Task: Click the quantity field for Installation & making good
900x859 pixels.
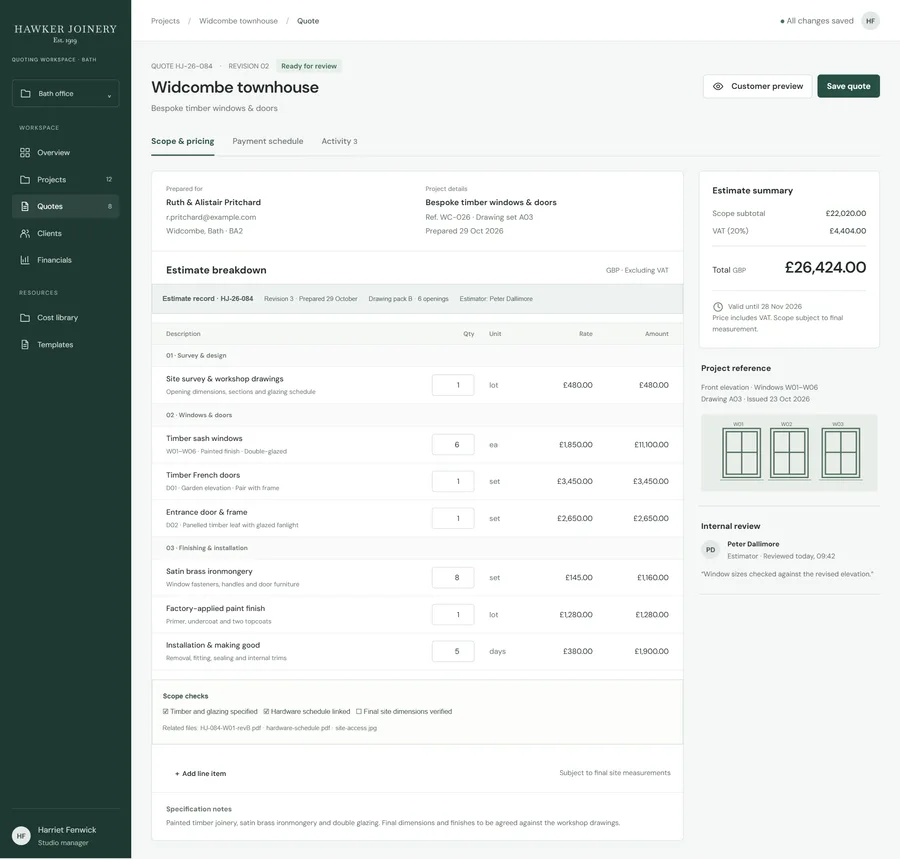Action: [x=453, y=651]
